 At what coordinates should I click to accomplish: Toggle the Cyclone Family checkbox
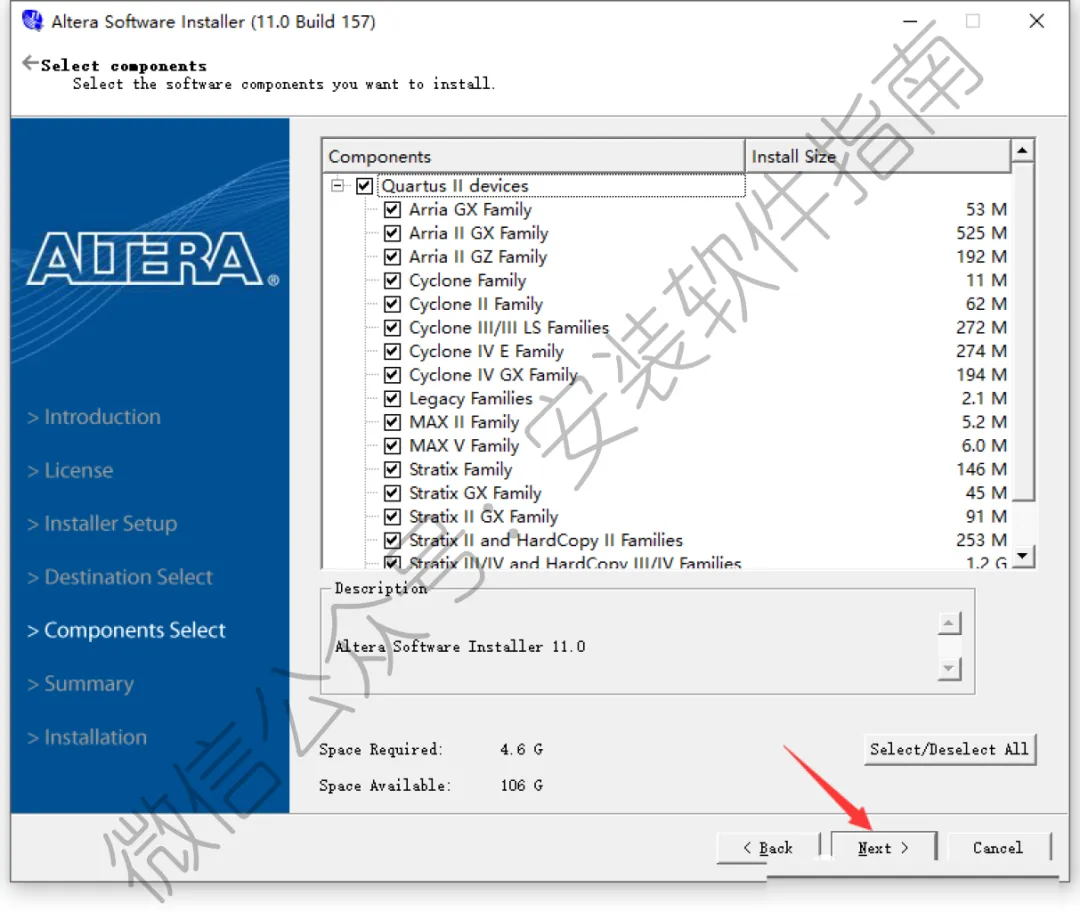(x=393, y=280)
